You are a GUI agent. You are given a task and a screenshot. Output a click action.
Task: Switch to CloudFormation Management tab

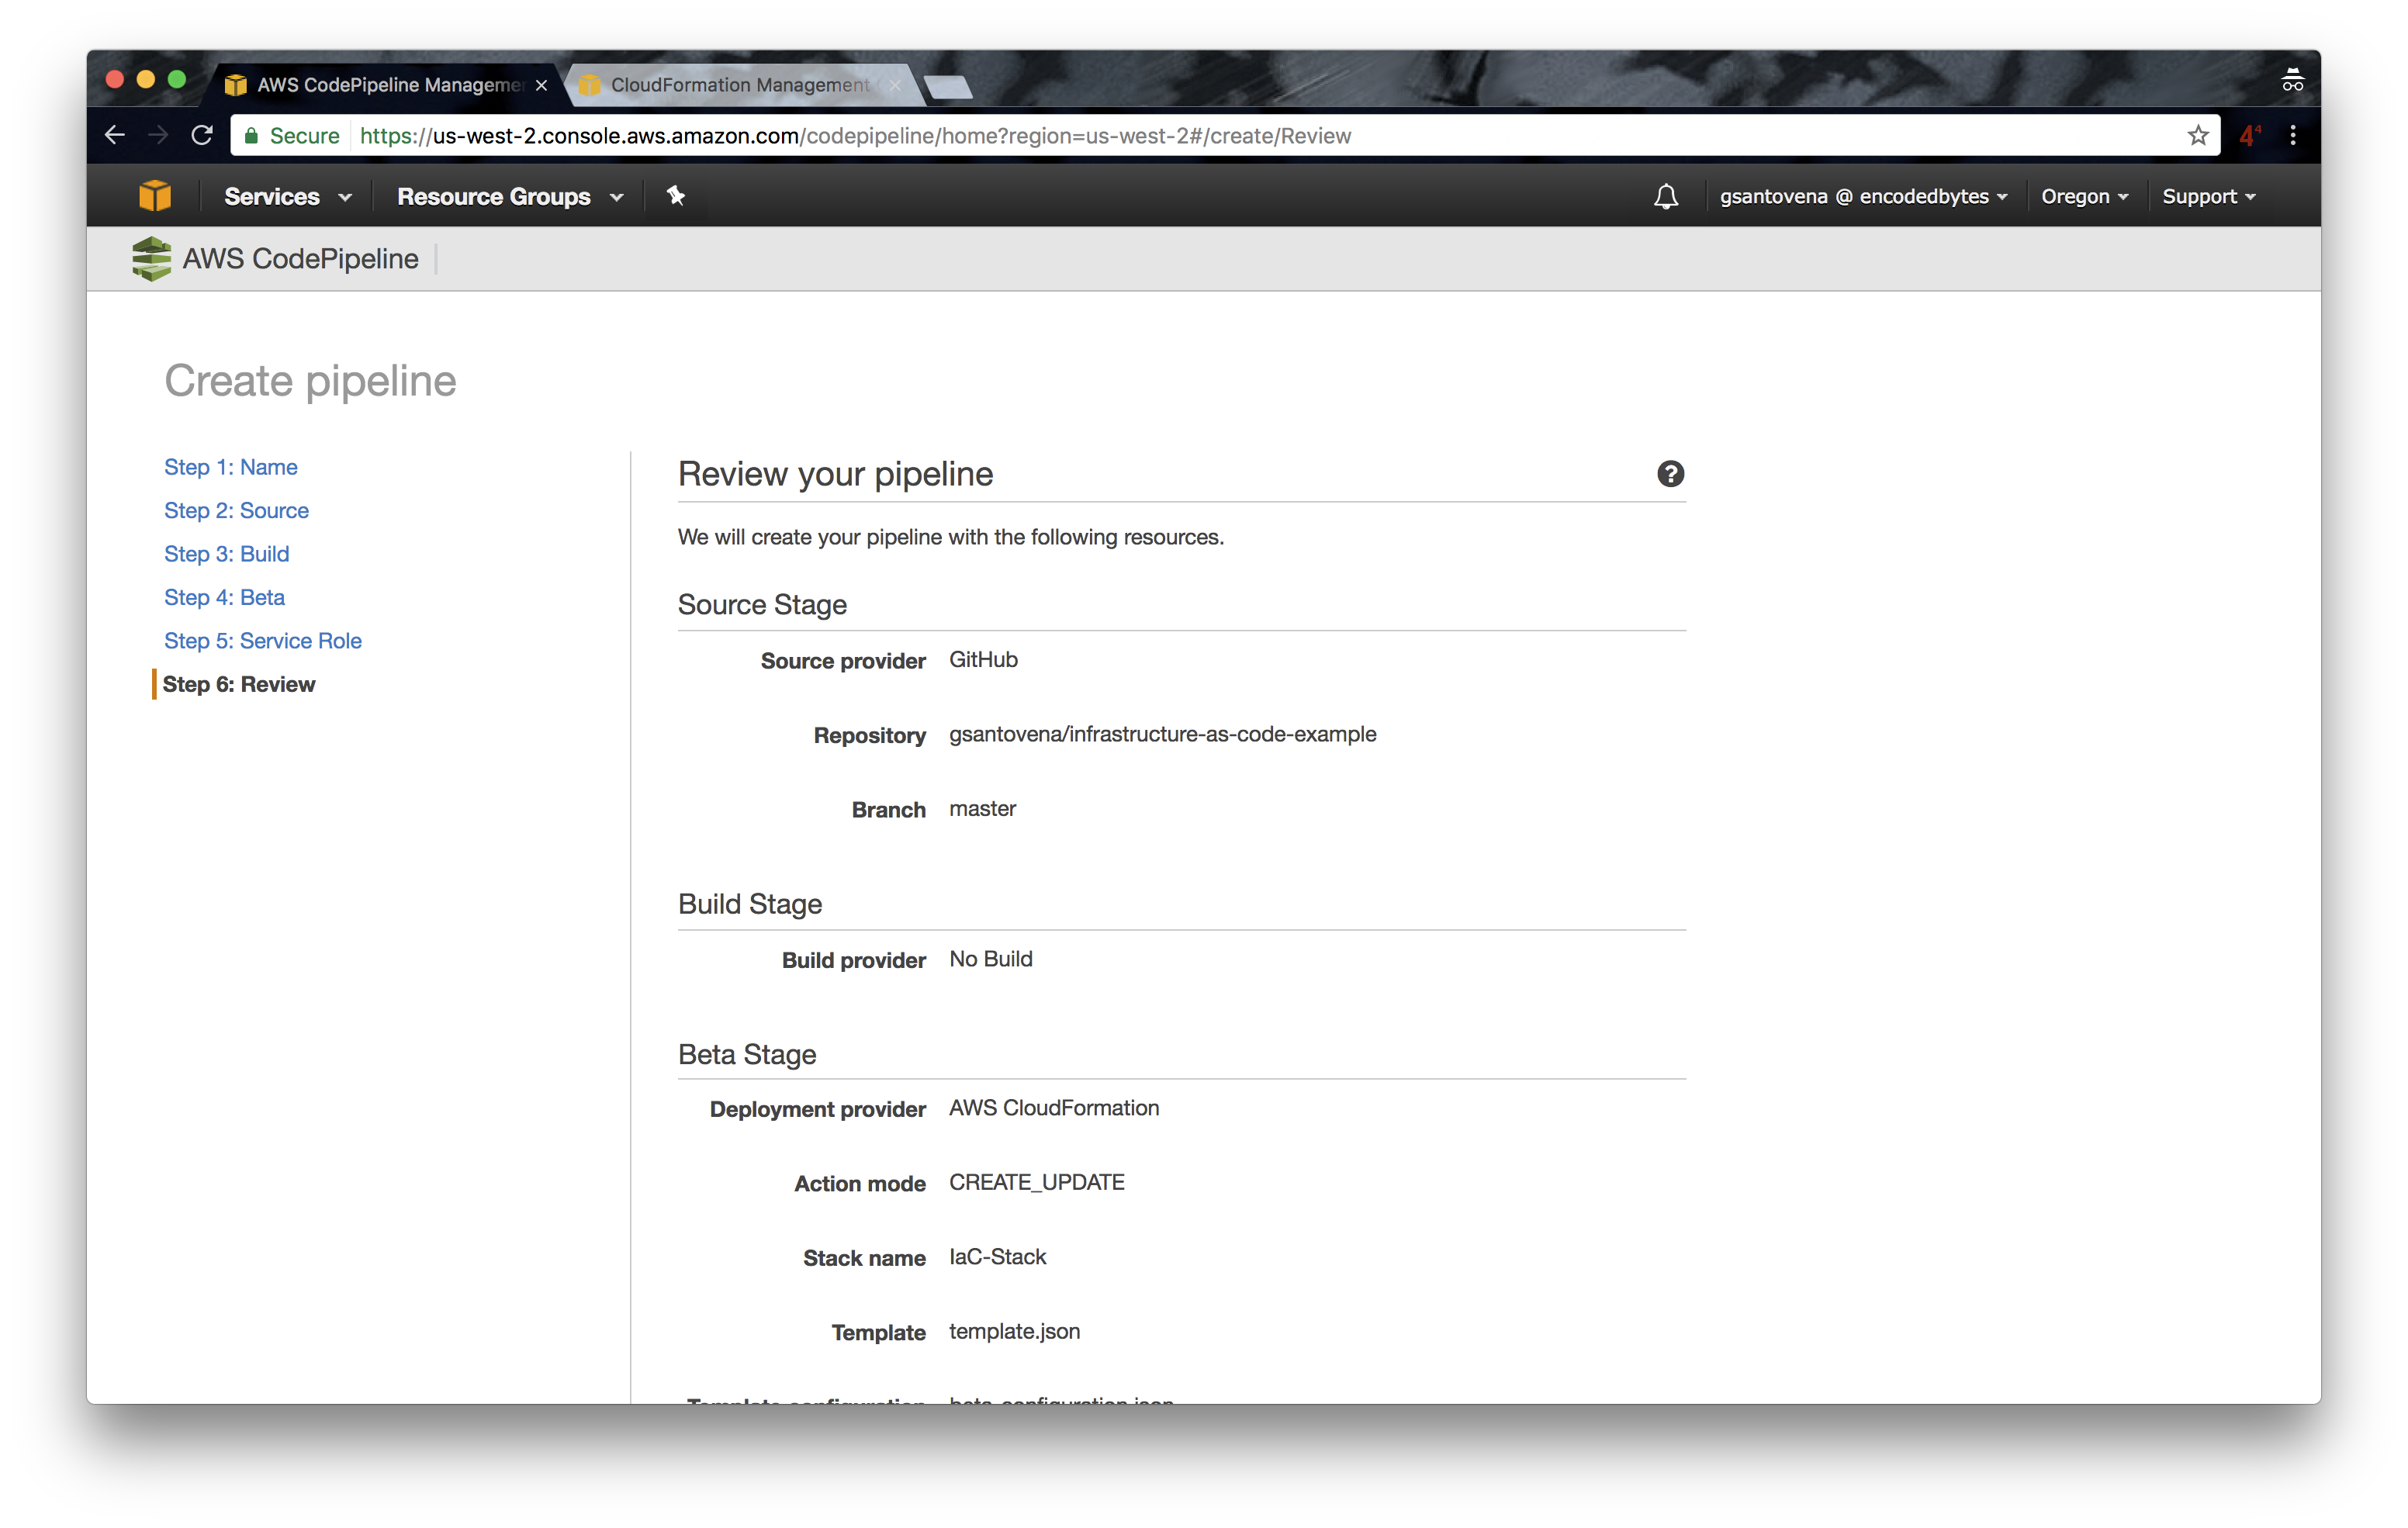[x=739, y=85]
